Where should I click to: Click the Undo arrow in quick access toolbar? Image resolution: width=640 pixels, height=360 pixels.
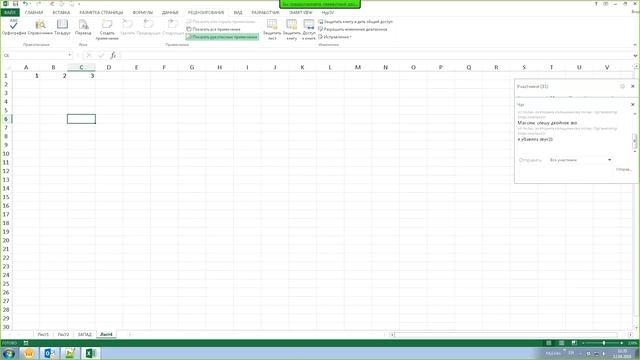click(x=25, y=4)
